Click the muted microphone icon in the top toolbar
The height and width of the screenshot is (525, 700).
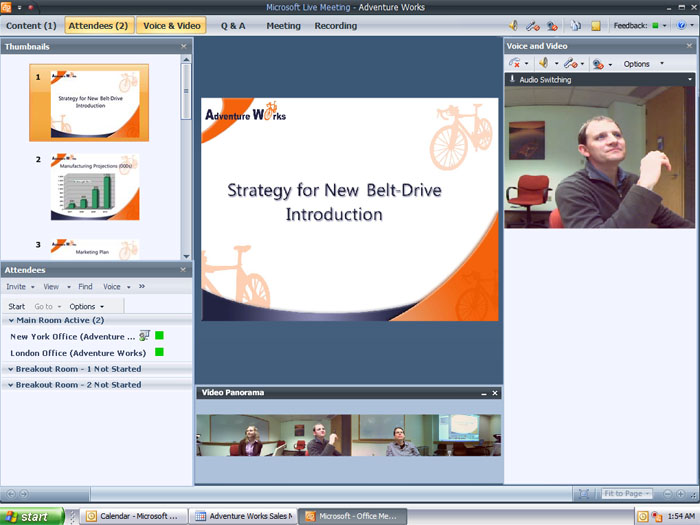click(532, 26)
